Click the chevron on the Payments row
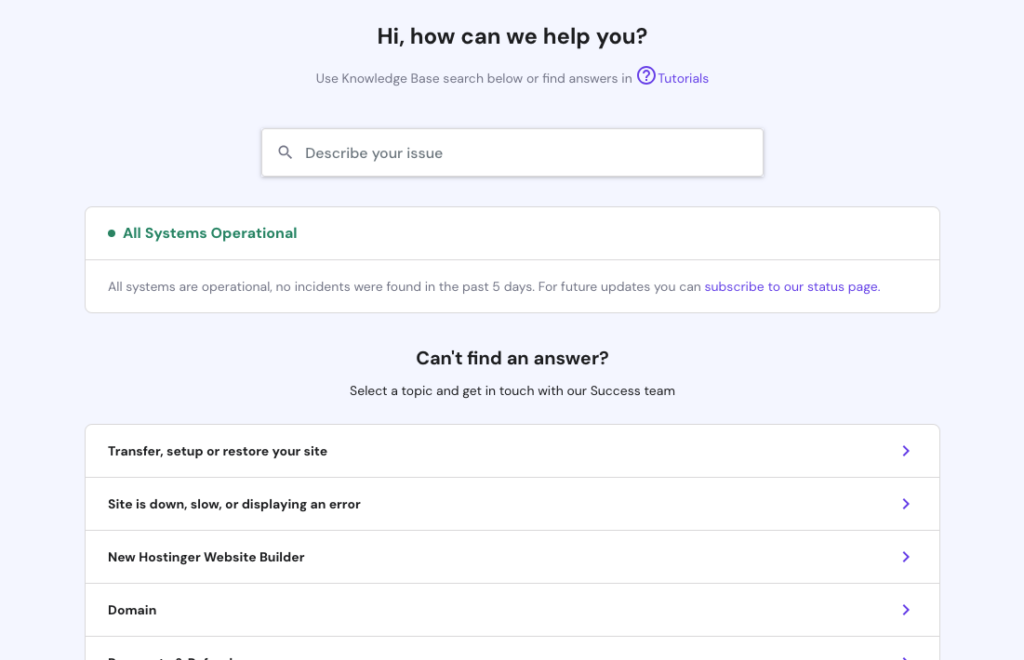 906,655
